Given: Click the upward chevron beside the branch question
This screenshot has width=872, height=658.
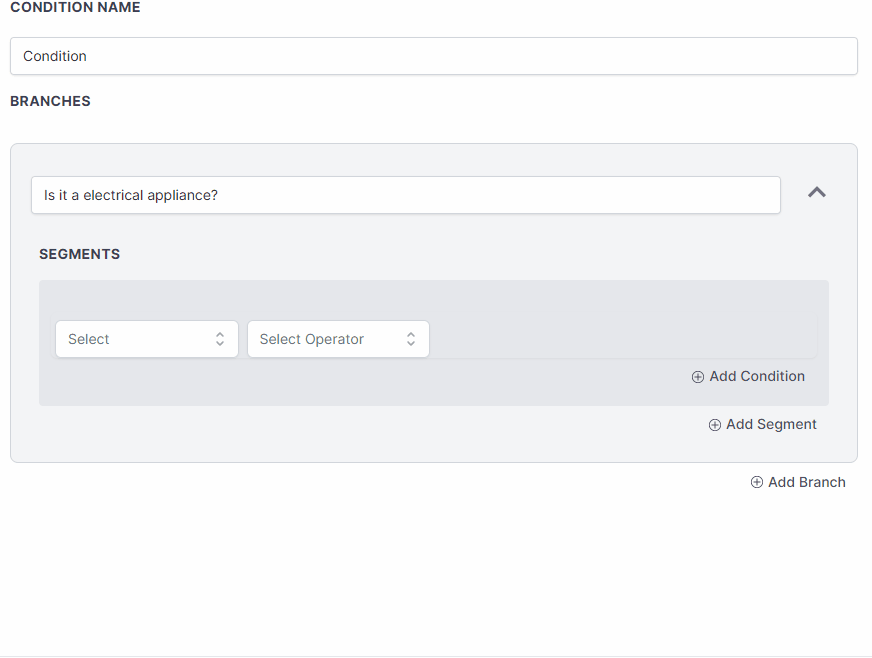Looking at the screenshot, I should point(817,192).
